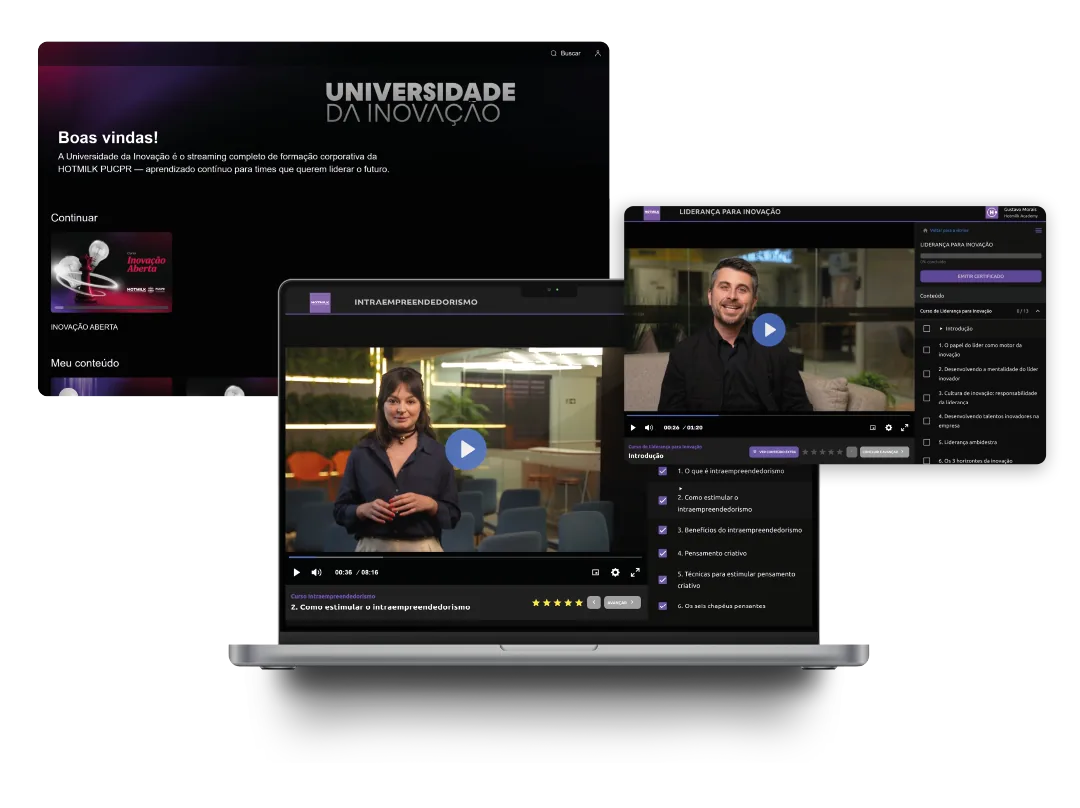Mute the Intraempreendedorismo video with the speaker icon
The image size is (1080, 808).
(316, 572)
